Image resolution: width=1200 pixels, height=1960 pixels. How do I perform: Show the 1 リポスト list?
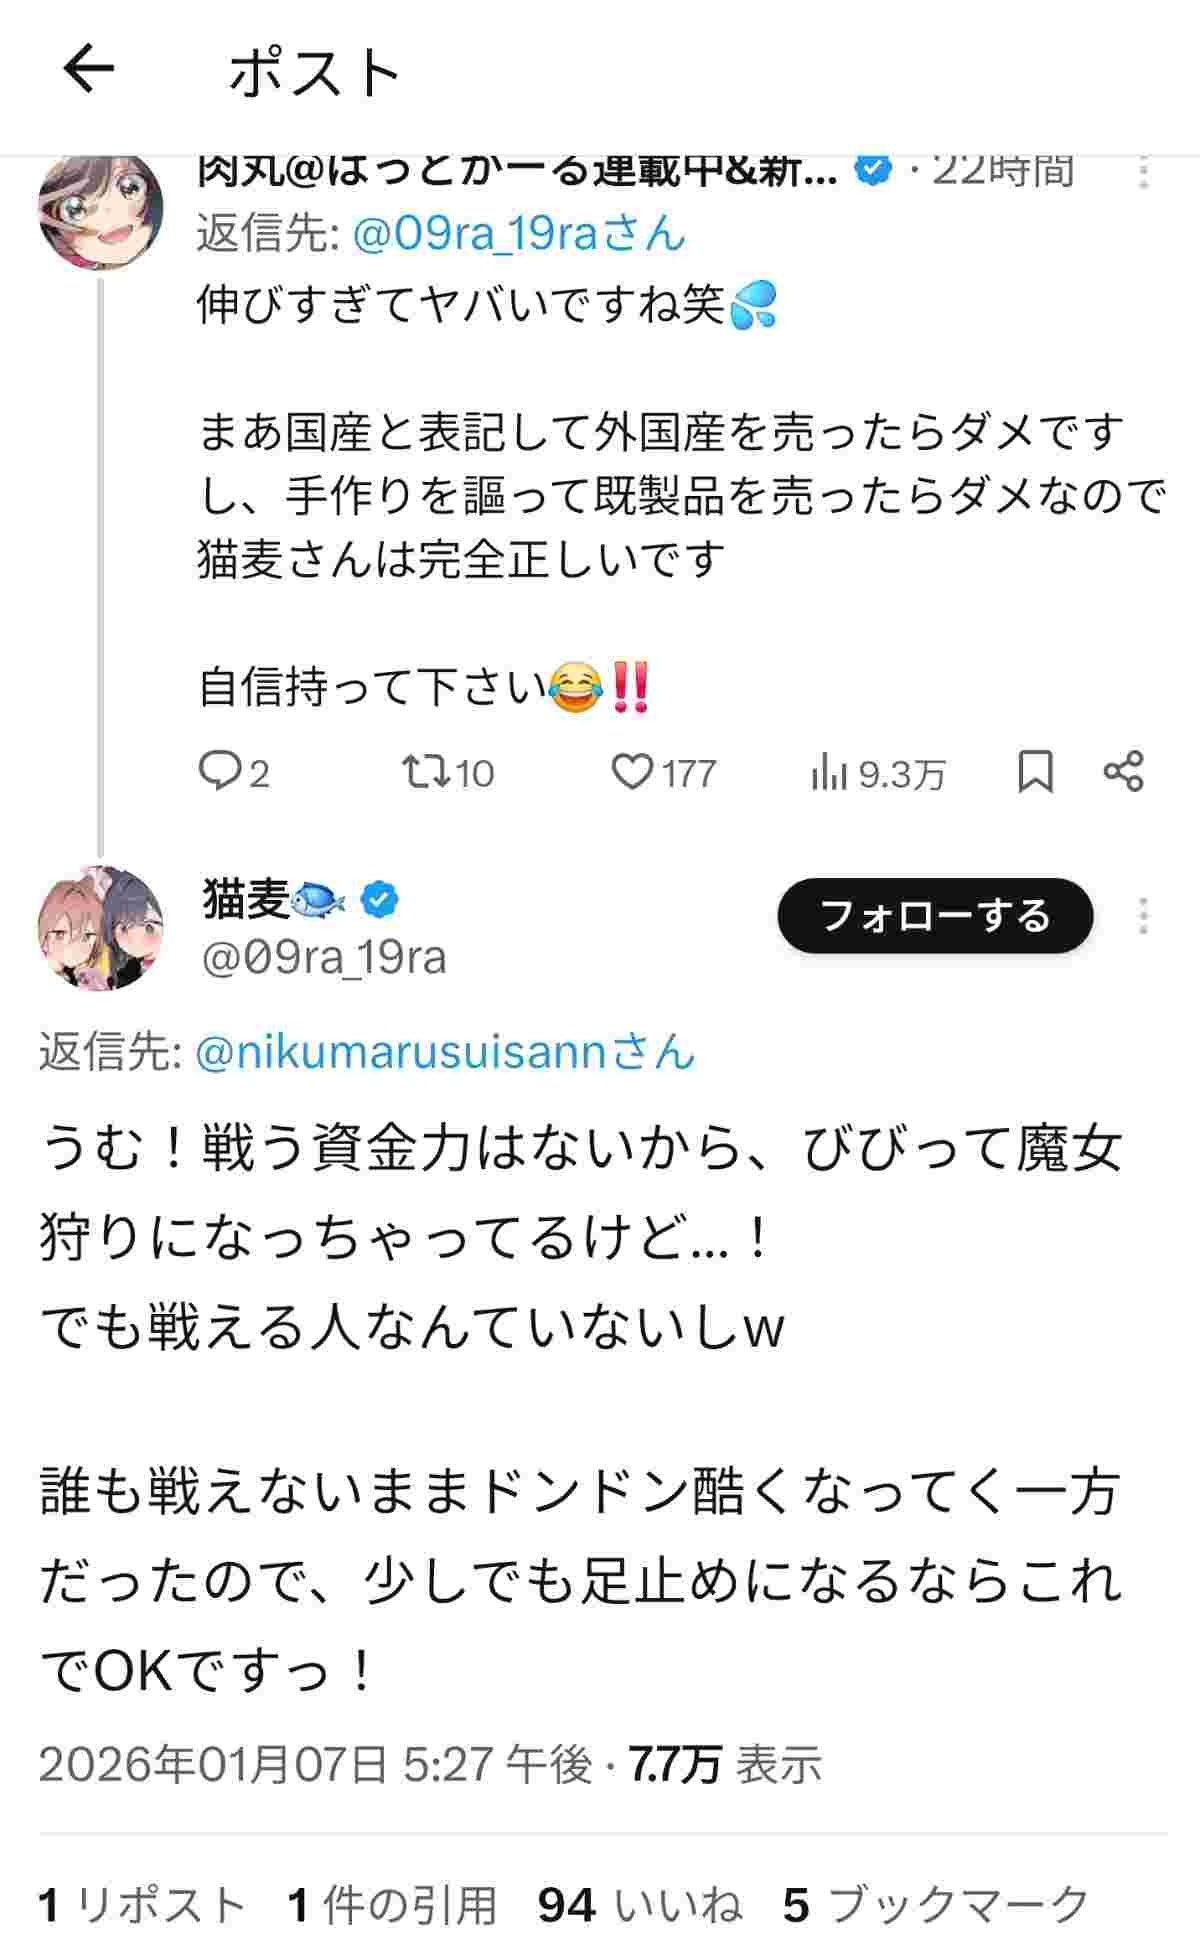(x=142, y=1905)
